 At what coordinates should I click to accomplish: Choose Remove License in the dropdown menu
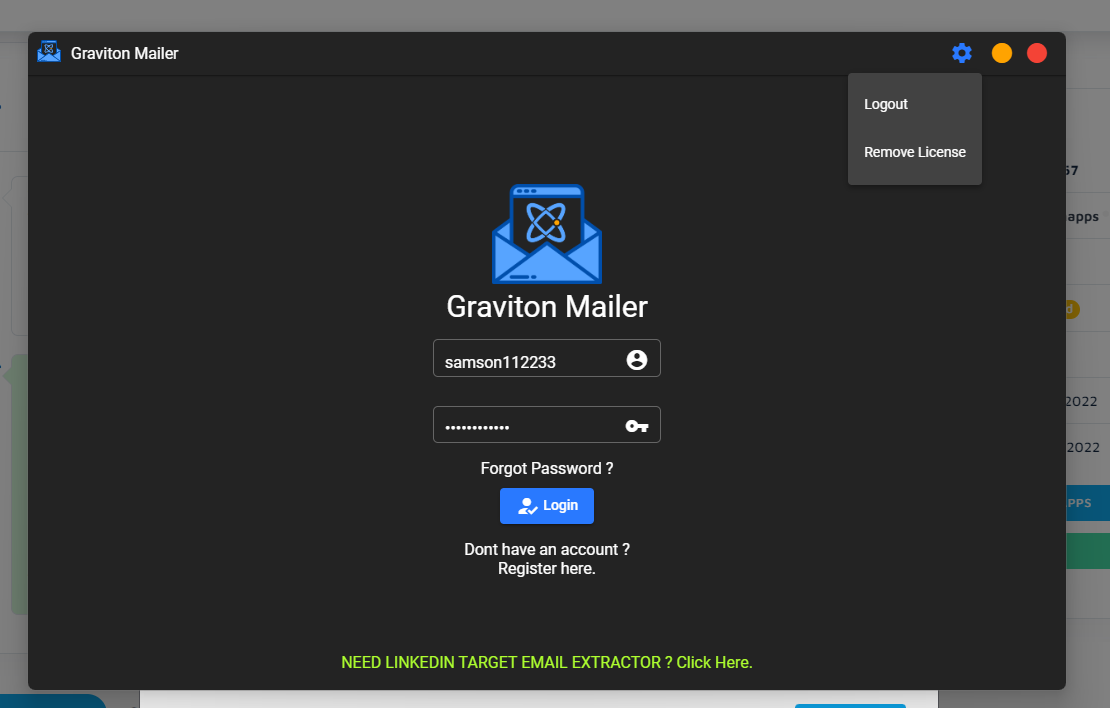(914, 152)
